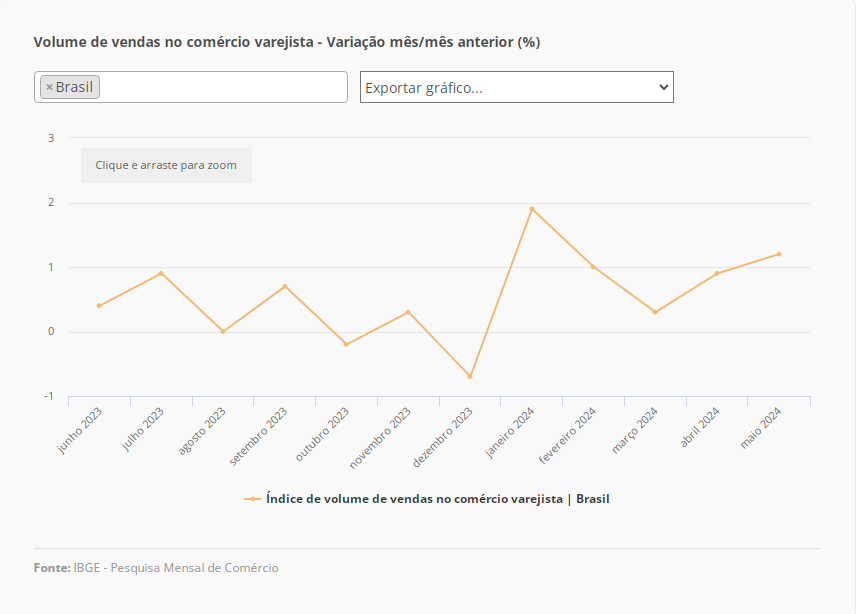Toggle the Brasil series legend entry

tap(437, 498)
